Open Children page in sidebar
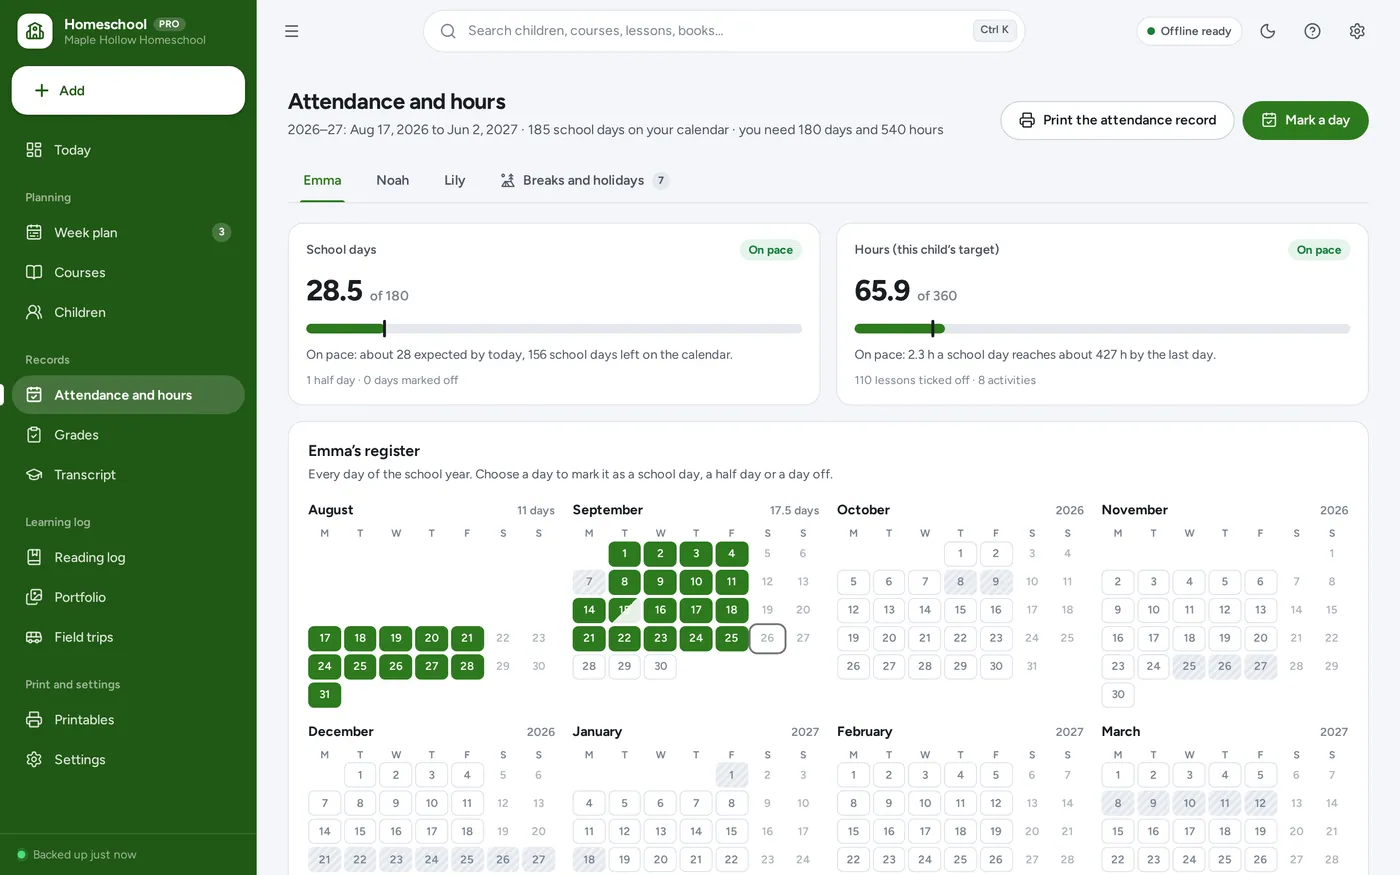The height and width of the screenshot is (875, 1400). (128, 312)
